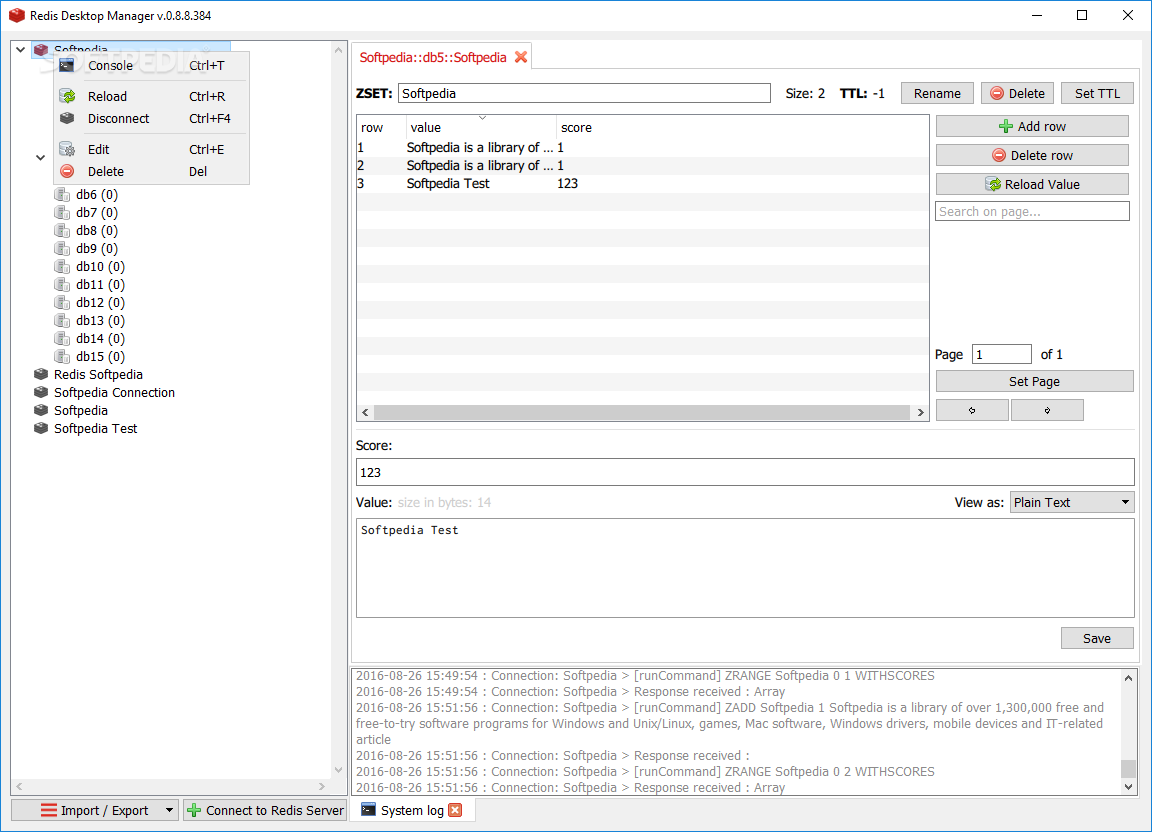Collapse the Softpedia connection tree node
Image resolution: width=1152 pixels, height=832 pixels.
[21, 50]
